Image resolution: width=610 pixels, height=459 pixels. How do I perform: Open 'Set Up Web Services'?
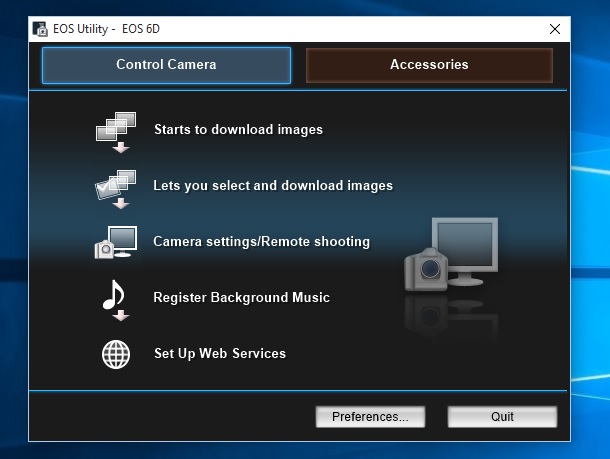coord(220,354)
